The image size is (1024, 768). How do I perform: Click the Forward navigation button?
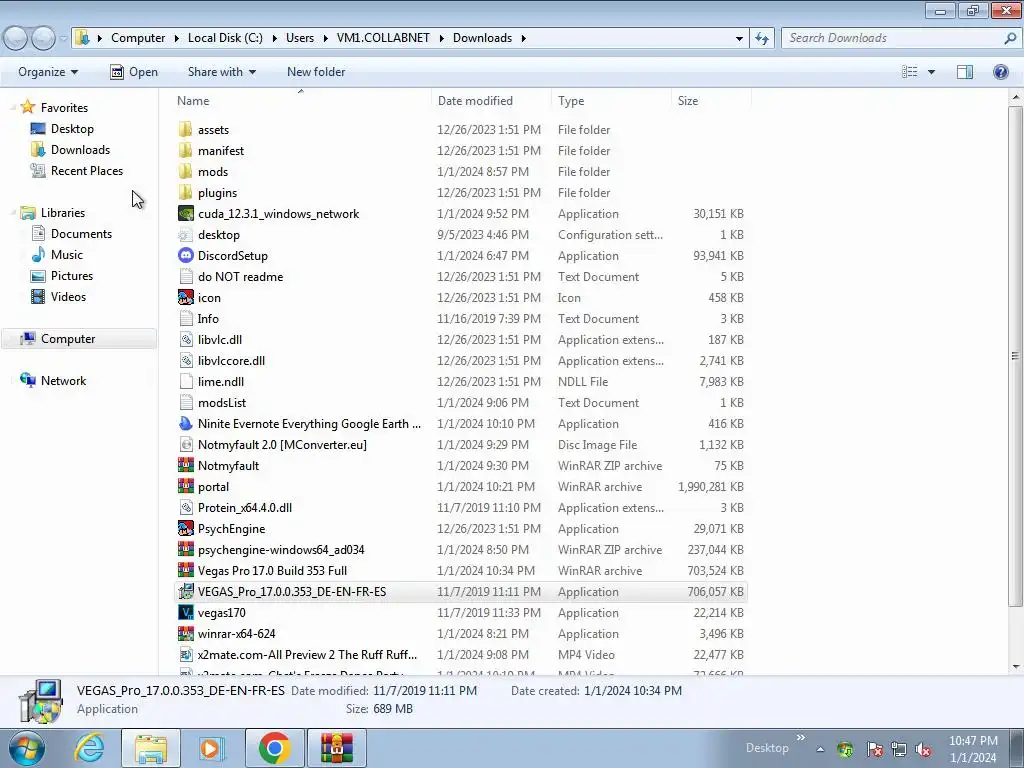coord(43,38)
